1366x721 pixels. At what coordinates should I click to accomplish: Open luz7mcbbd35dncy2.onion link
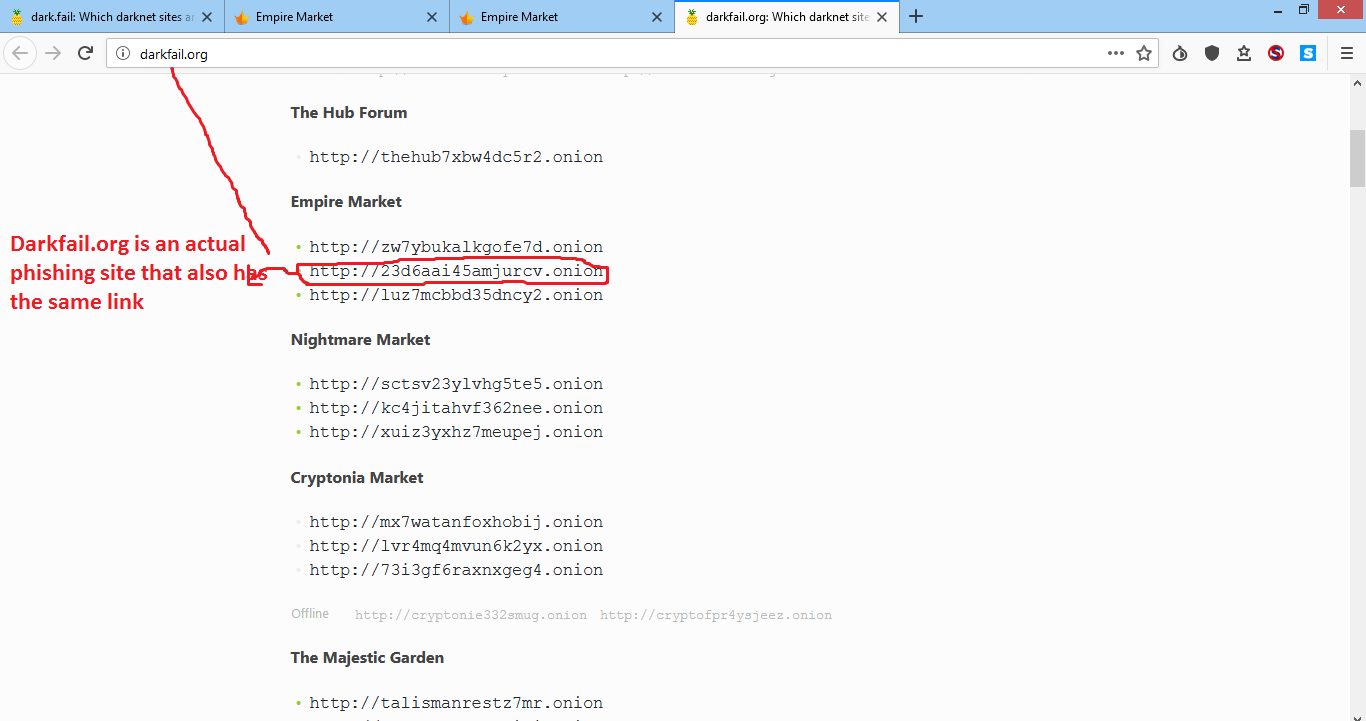(x=456, y=295)
